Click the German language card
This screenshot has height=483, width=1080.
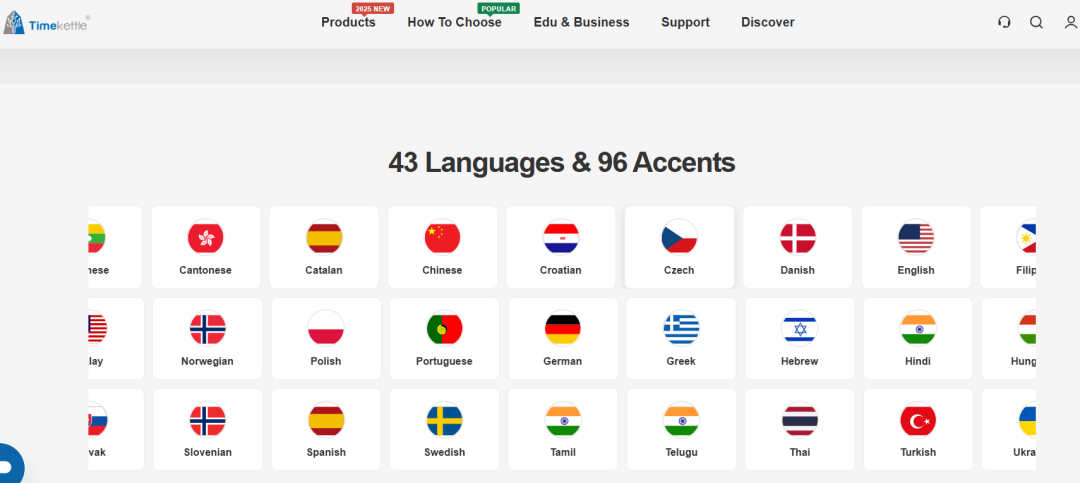tap(562, 338)
